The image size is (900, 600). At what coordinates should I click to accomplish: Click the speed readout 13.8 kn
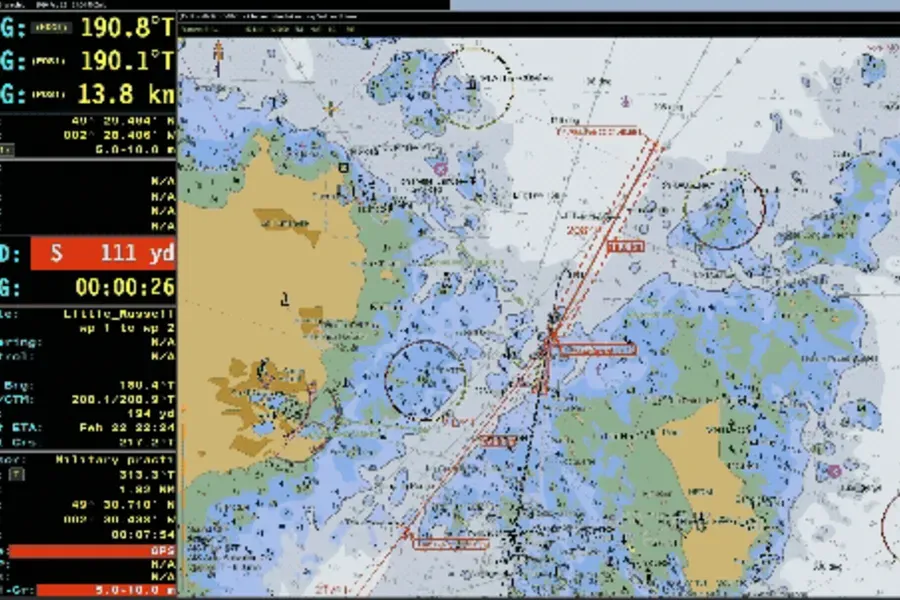coord(126,94)
